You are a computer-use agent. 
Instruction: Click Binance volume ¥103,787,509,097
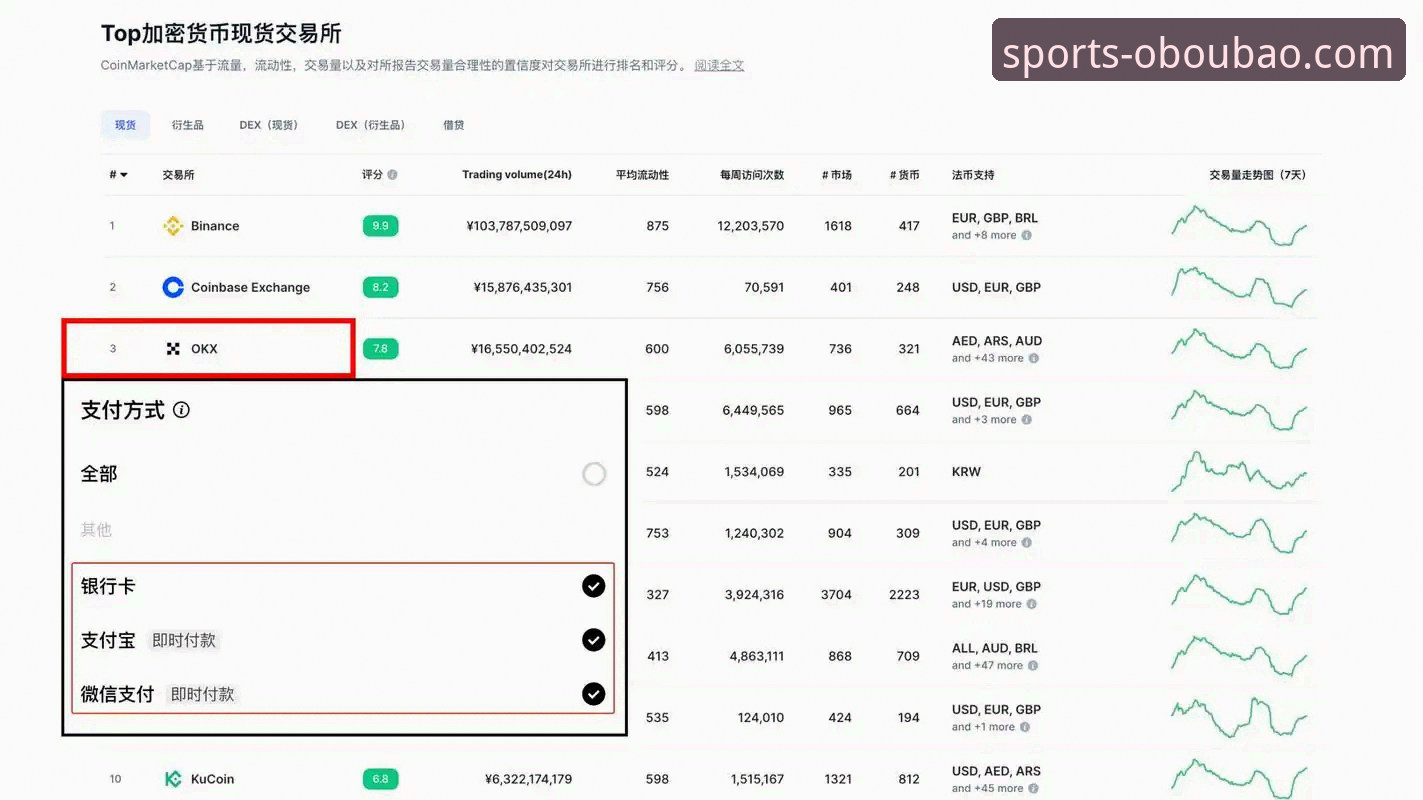point(519,226)
